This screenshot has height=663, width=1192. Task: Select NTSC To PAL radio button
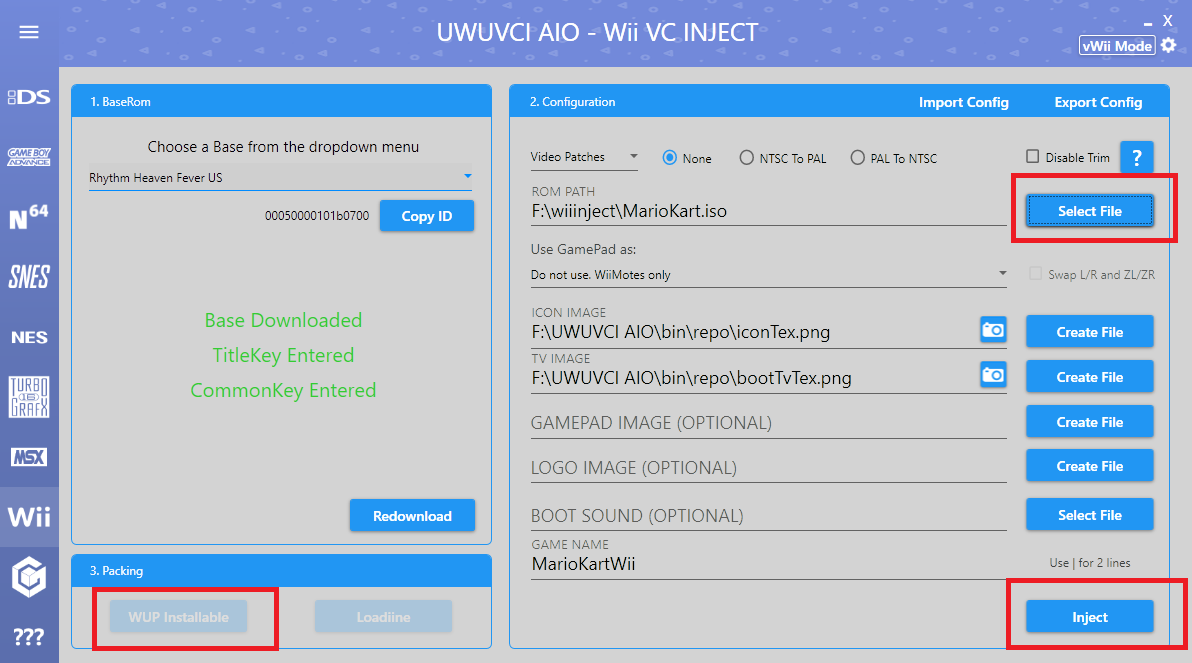(x=782, y=158)
